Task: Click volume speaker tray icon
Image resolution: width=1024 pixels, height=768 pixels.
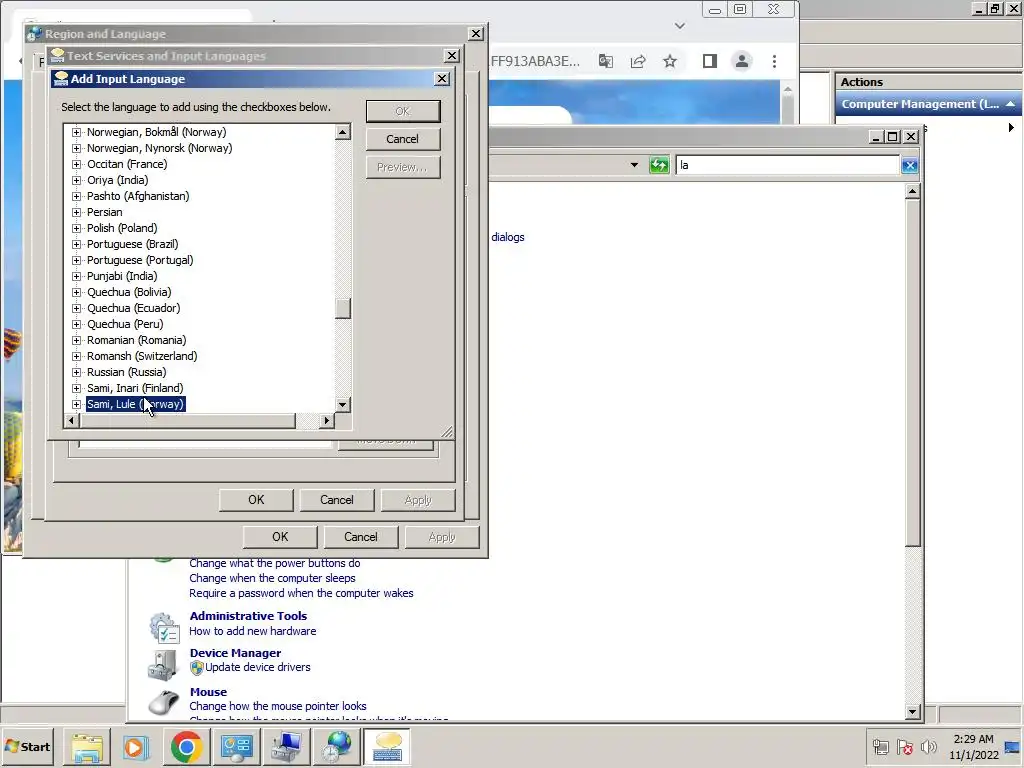Action: (928, 746)
